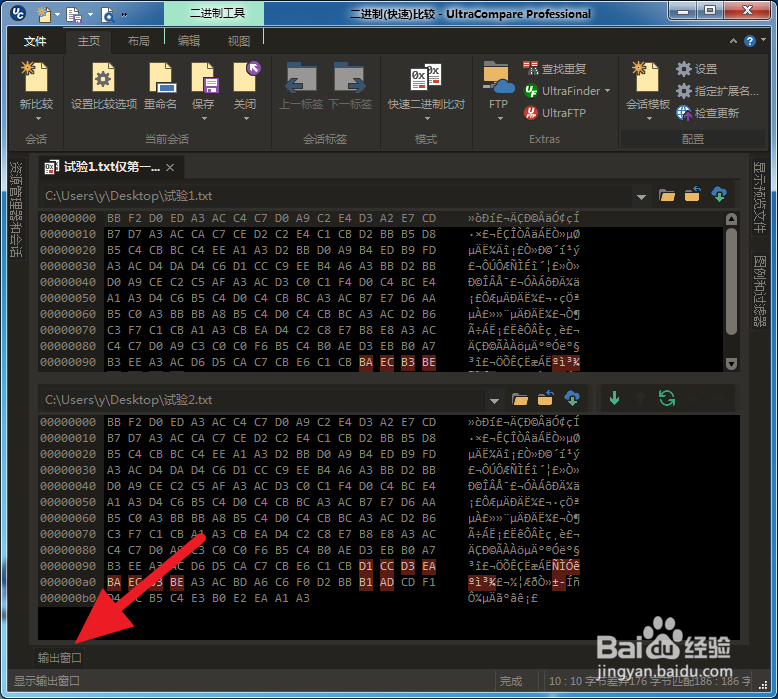The image size is (778, 699).
Task: Click the Save (保存) session icon
Action: pos(203,78)
